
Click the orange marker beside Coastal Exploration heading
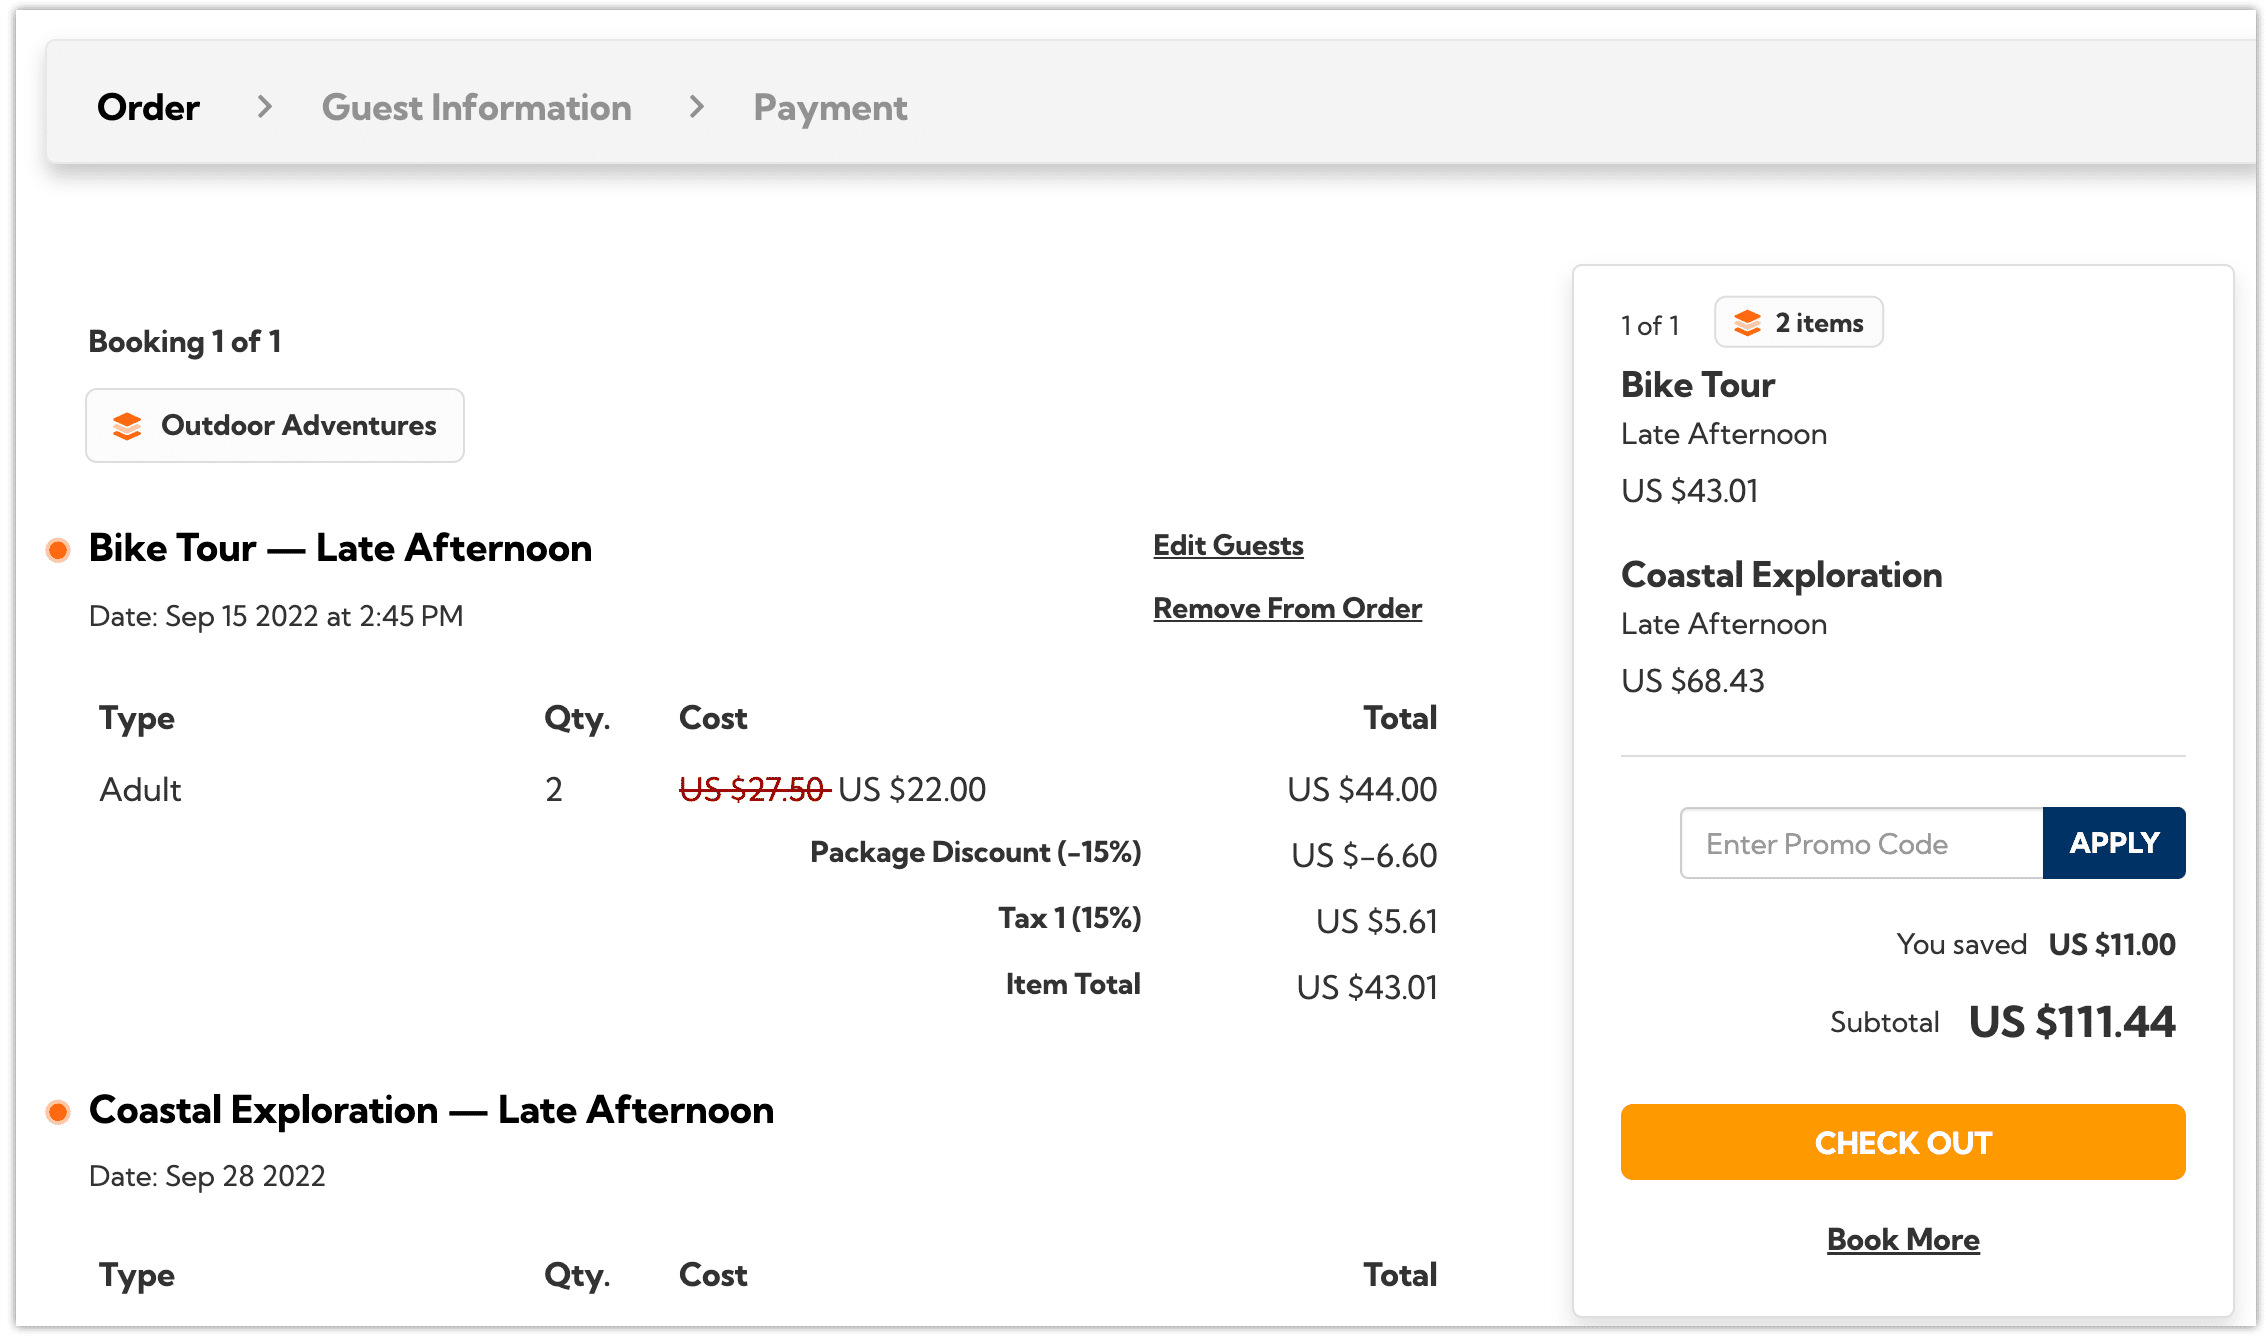[x=58, y=1110]
